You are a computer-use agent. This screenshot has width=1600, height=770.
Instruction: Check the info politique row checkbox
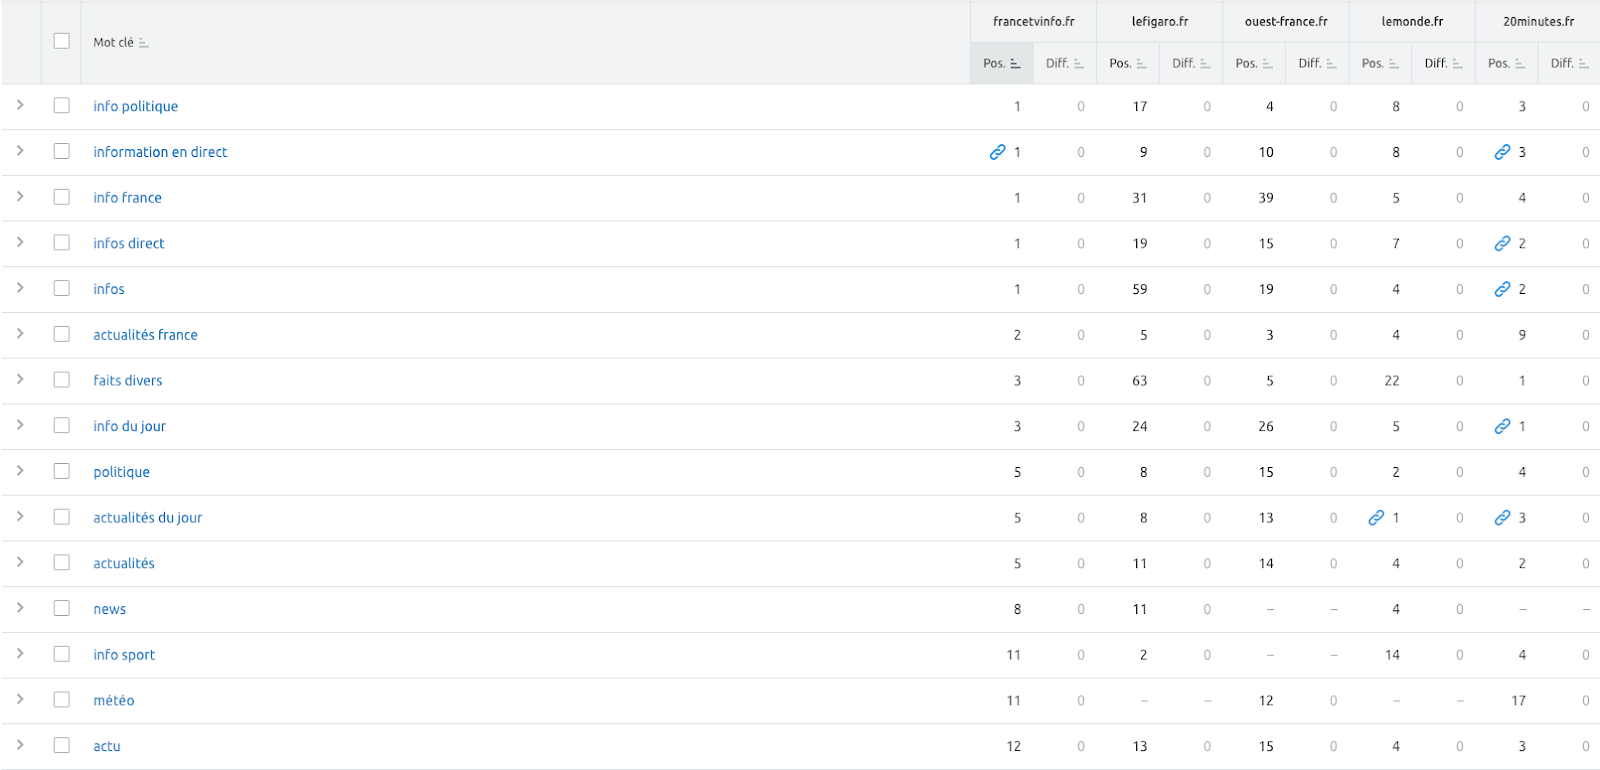[62, 105]
